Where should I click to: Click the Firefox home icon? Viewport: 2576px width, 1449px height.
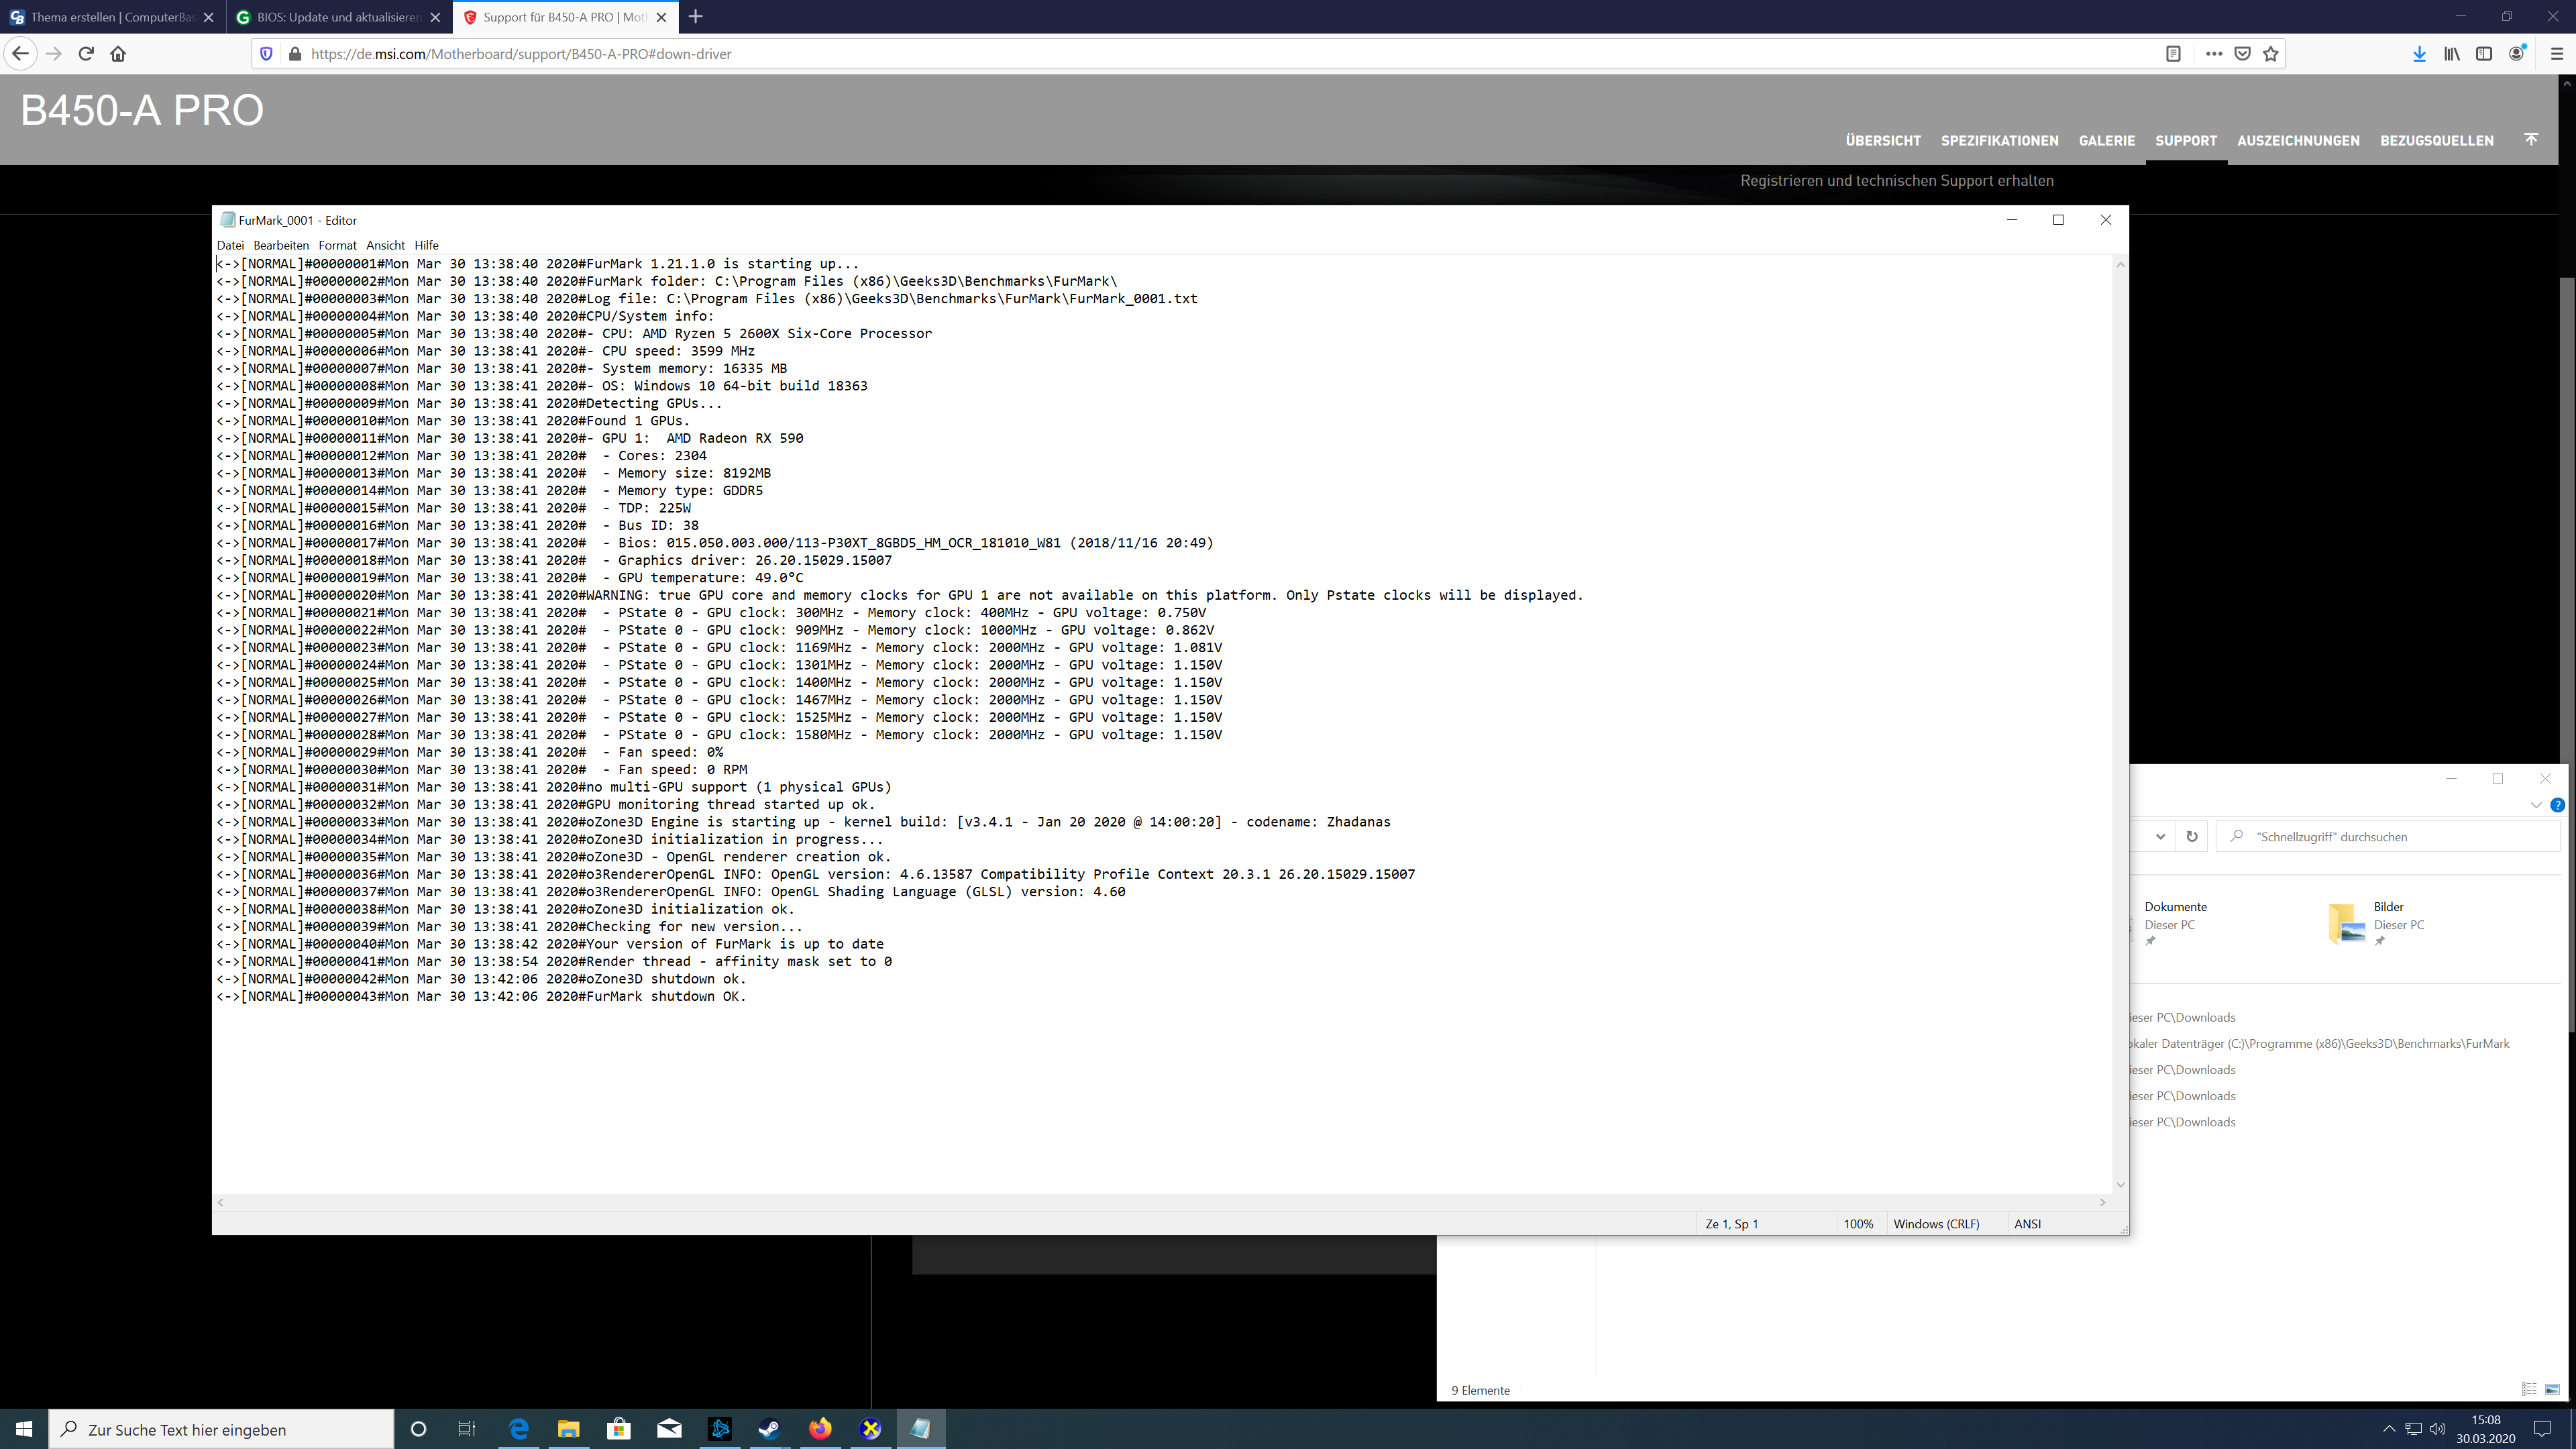[118, 54]
